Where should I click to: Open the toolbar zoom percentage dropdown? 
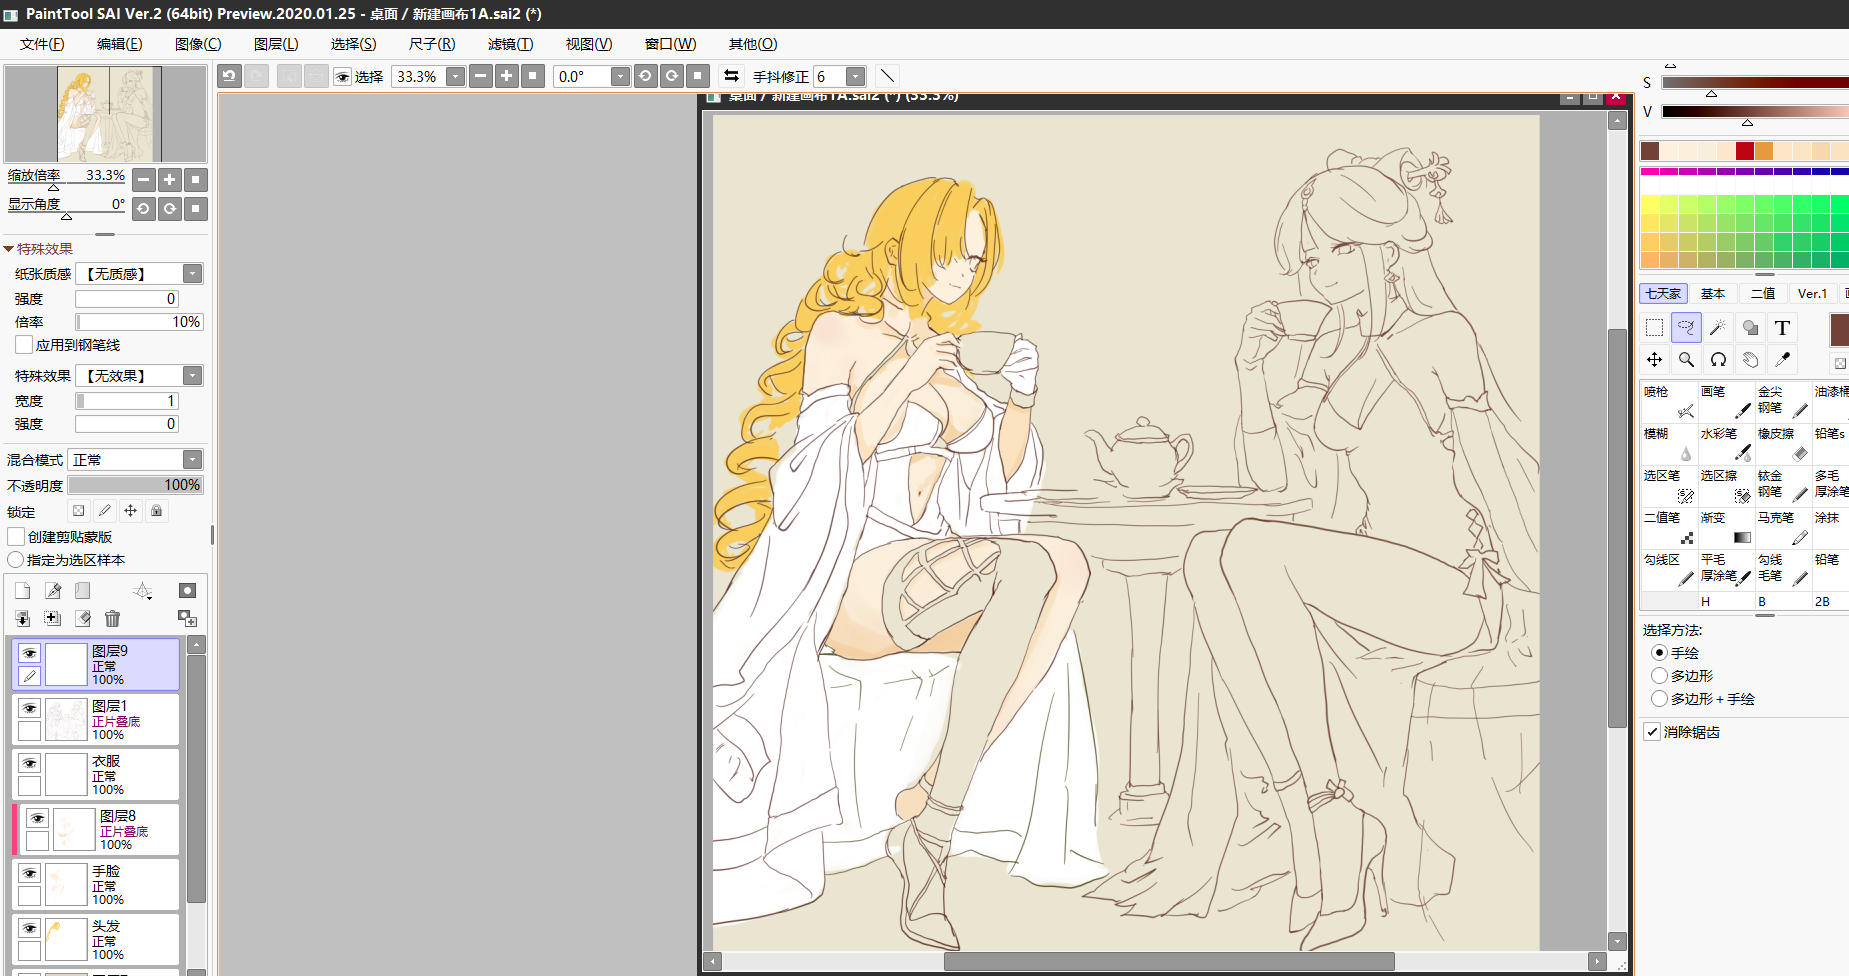point(455,76)
